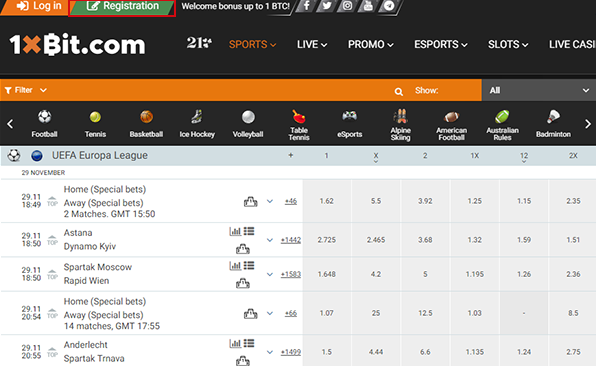Open the LIVE menu
The image size is (596, 366).
[x=312, y=44]
